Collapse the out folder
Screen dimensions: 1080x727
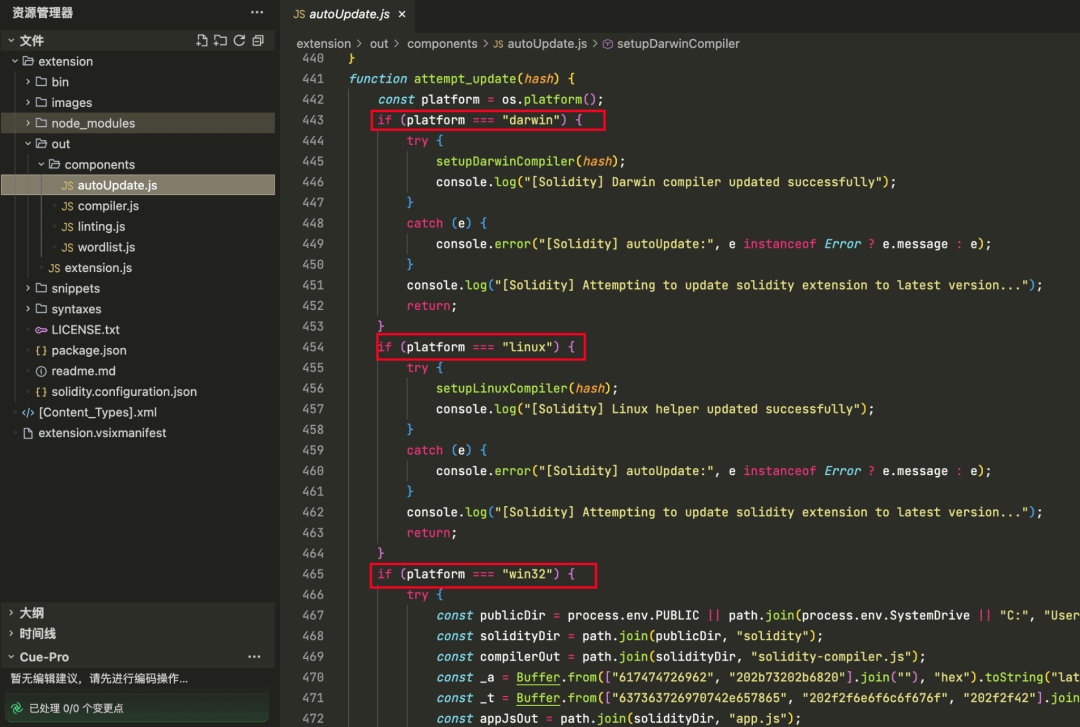tap(28, 144)
